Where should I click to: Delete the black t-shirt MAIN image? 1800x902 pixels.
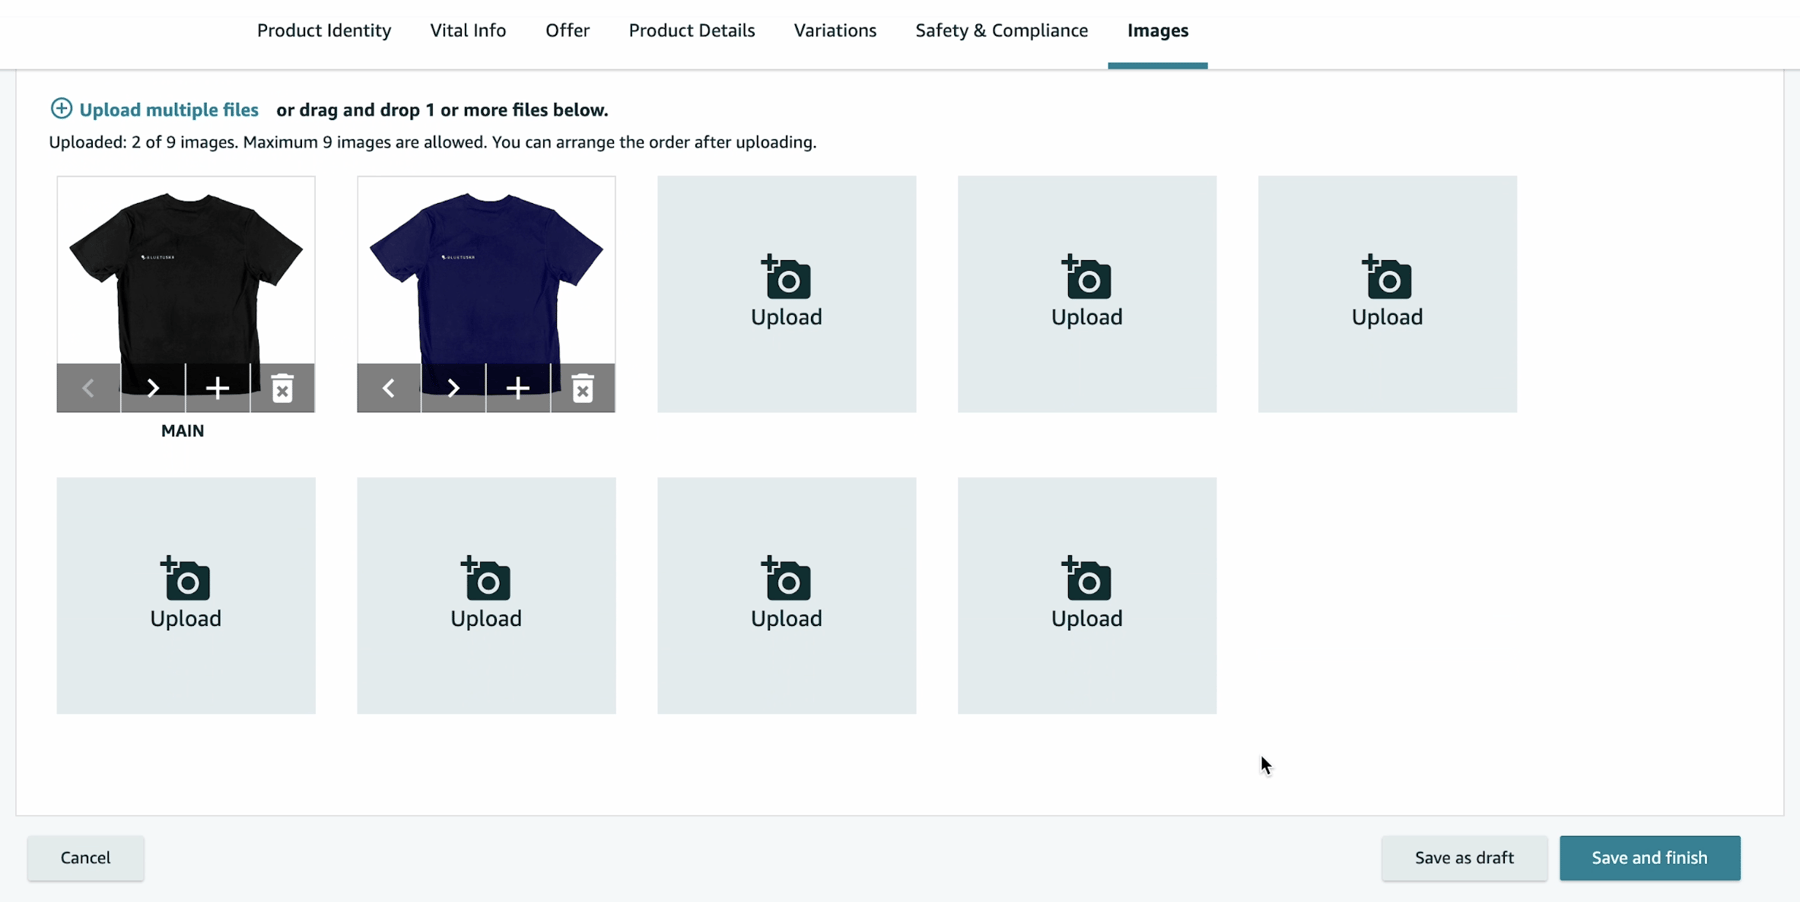tap(281, 388)
